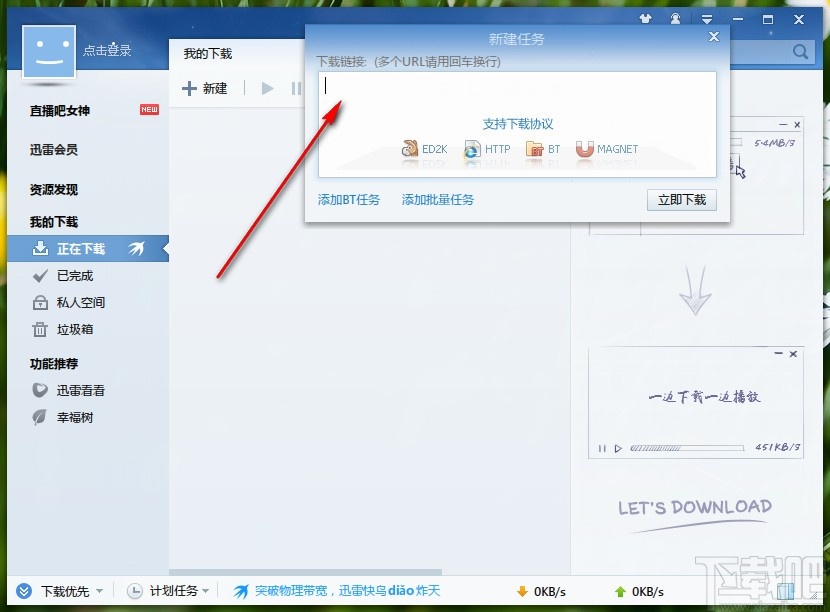The image size is (830, 612).
Task: Click the horizontal scrollbar at the bottom
Action: coord(305,572)
